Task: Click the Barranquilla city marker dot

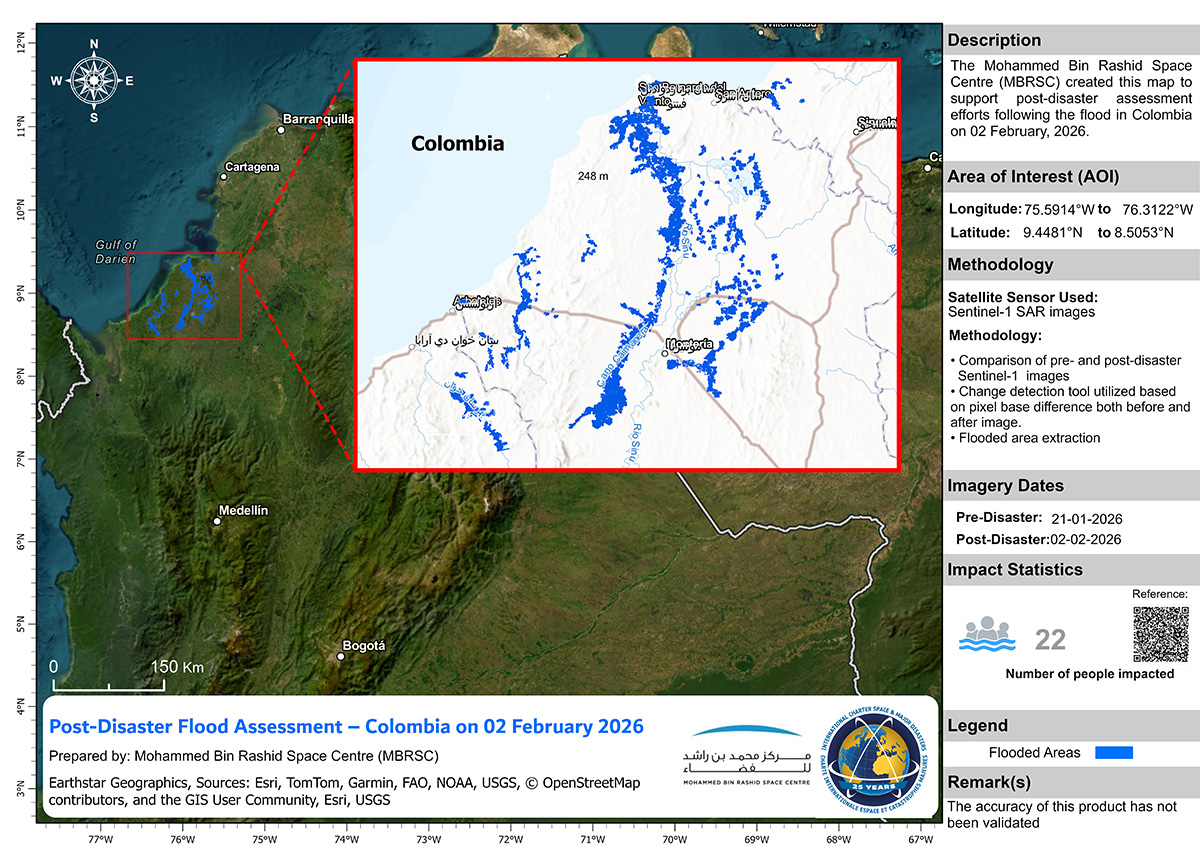Action: (x=282, y=130)
